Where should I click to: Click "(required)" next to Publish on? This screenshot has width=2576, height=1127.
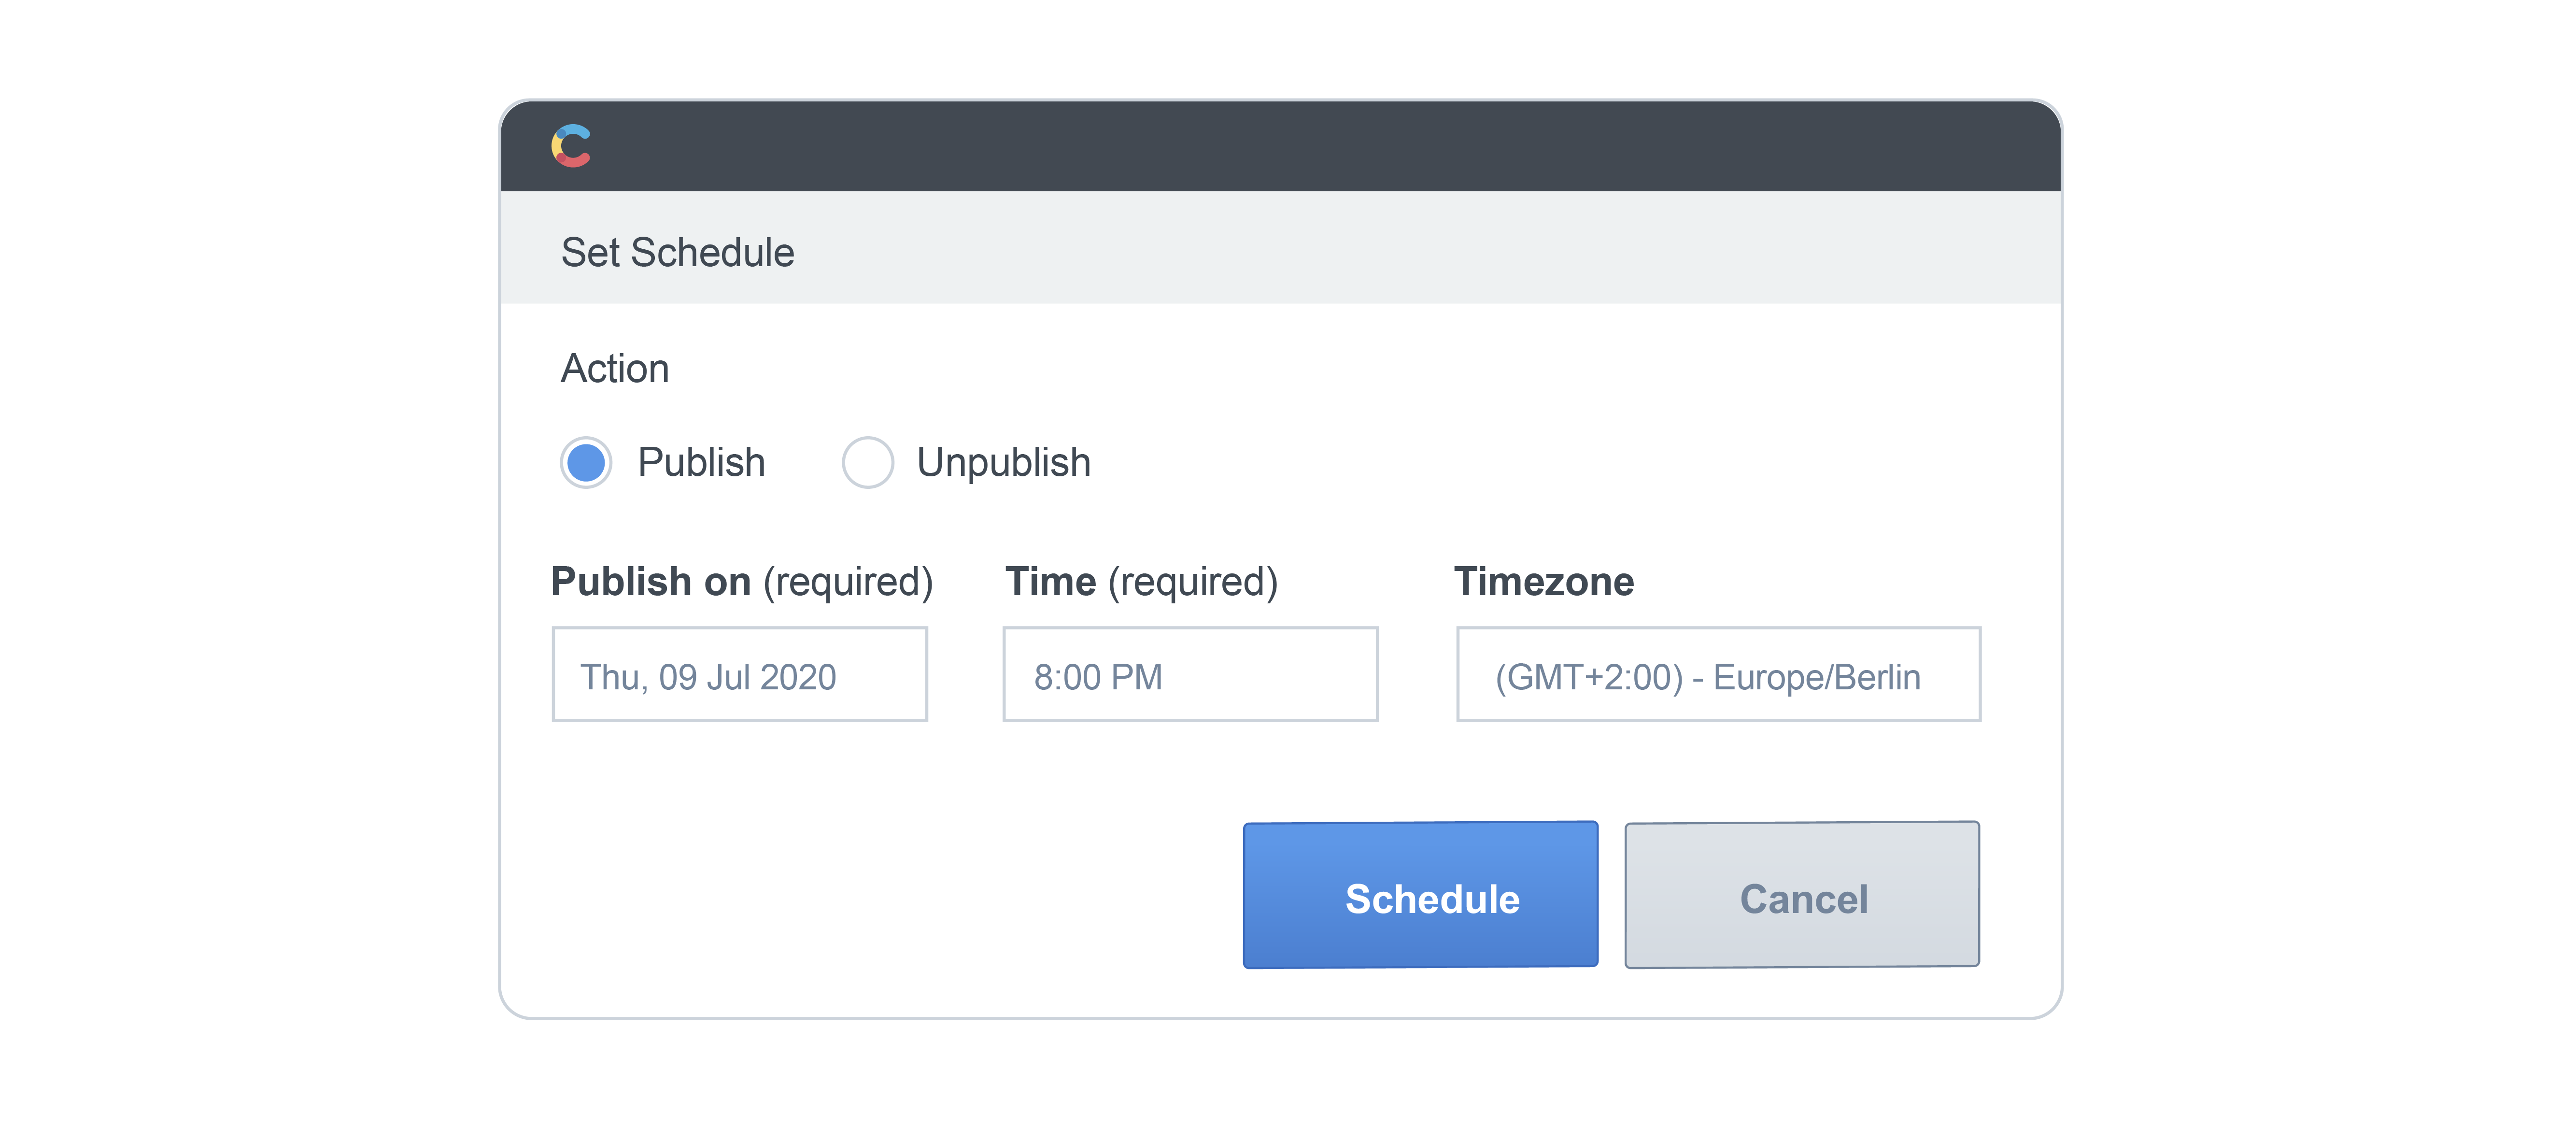point(848,582)
